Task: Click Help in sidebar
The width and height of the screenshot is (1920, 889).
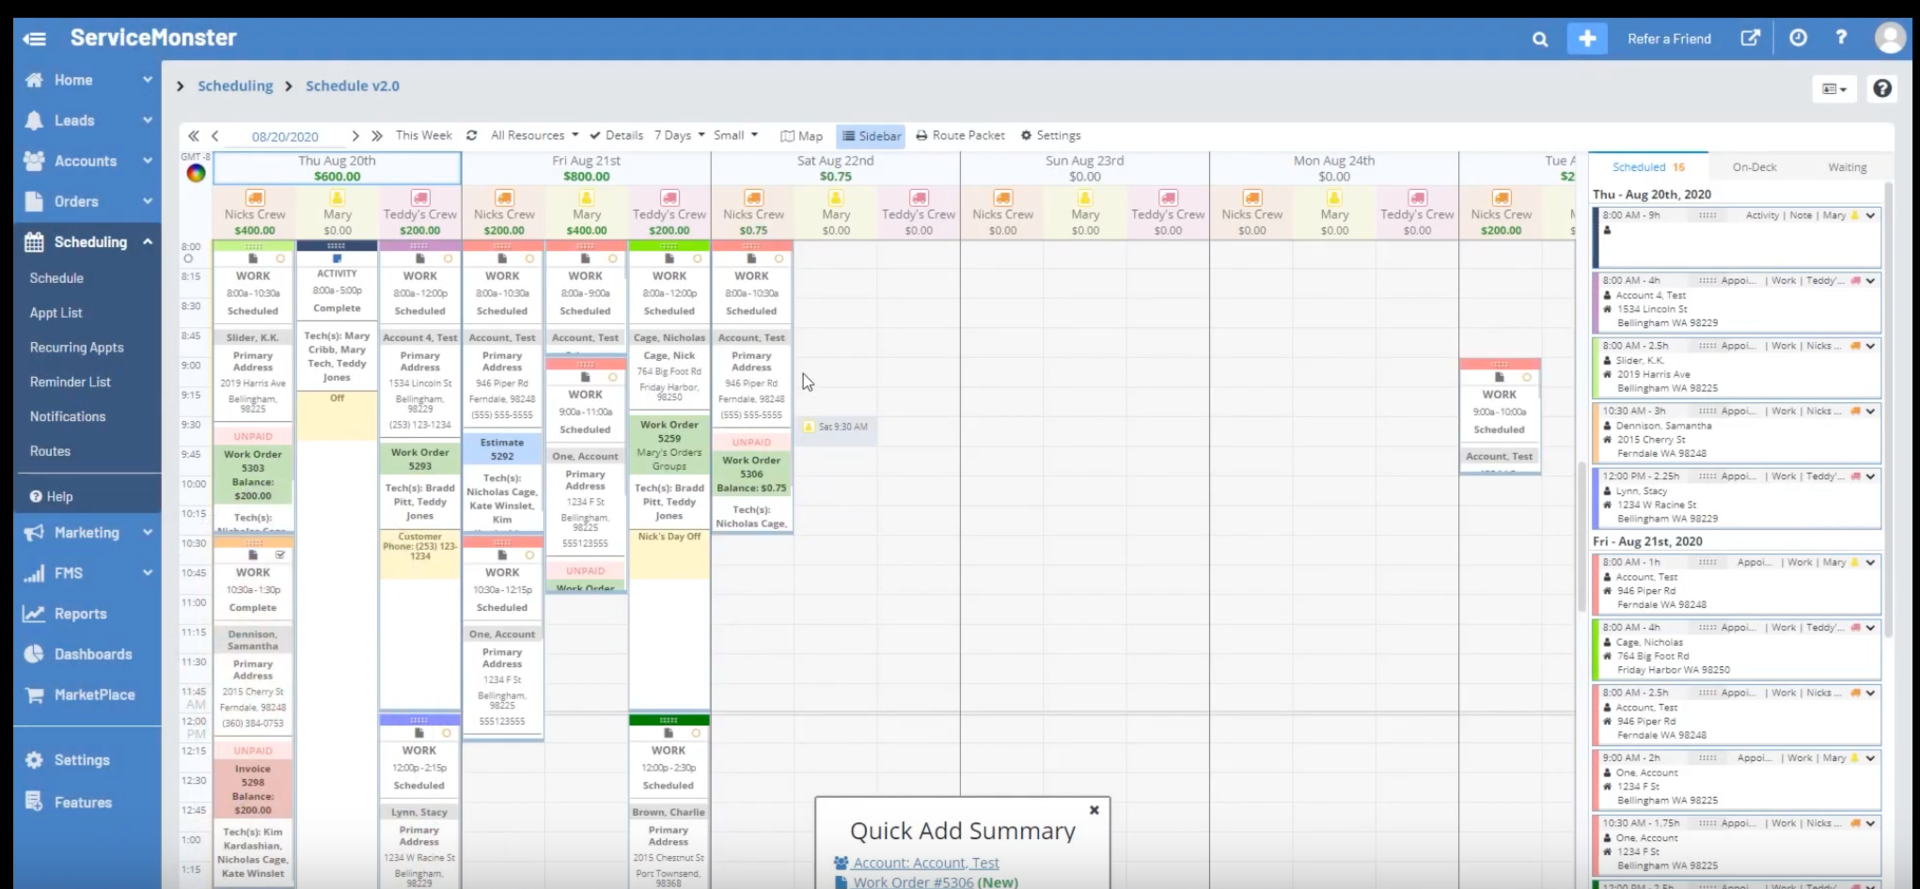Action: coord(51,497)
